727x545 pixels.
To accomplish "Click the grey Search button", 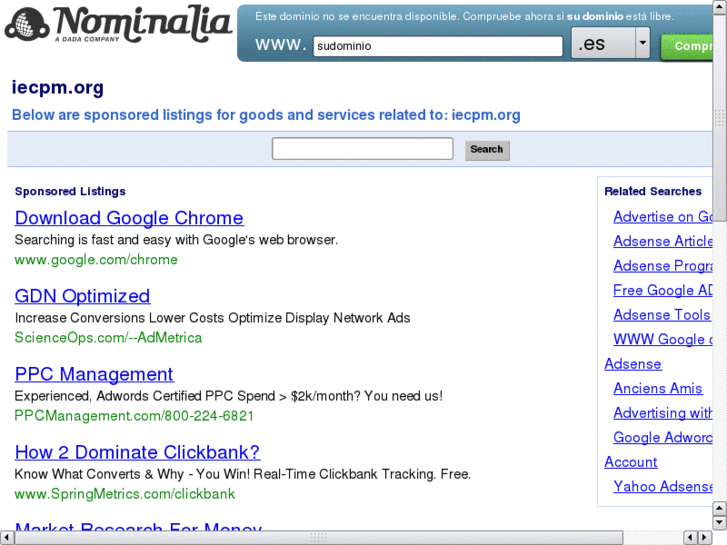I will tap(487, 150).
